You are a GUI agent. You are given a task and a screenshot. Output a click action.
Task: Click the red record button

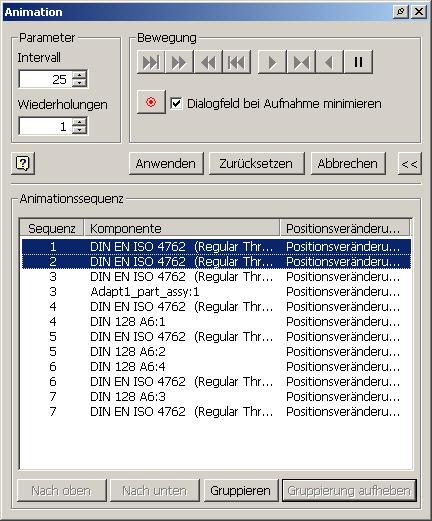151,102
